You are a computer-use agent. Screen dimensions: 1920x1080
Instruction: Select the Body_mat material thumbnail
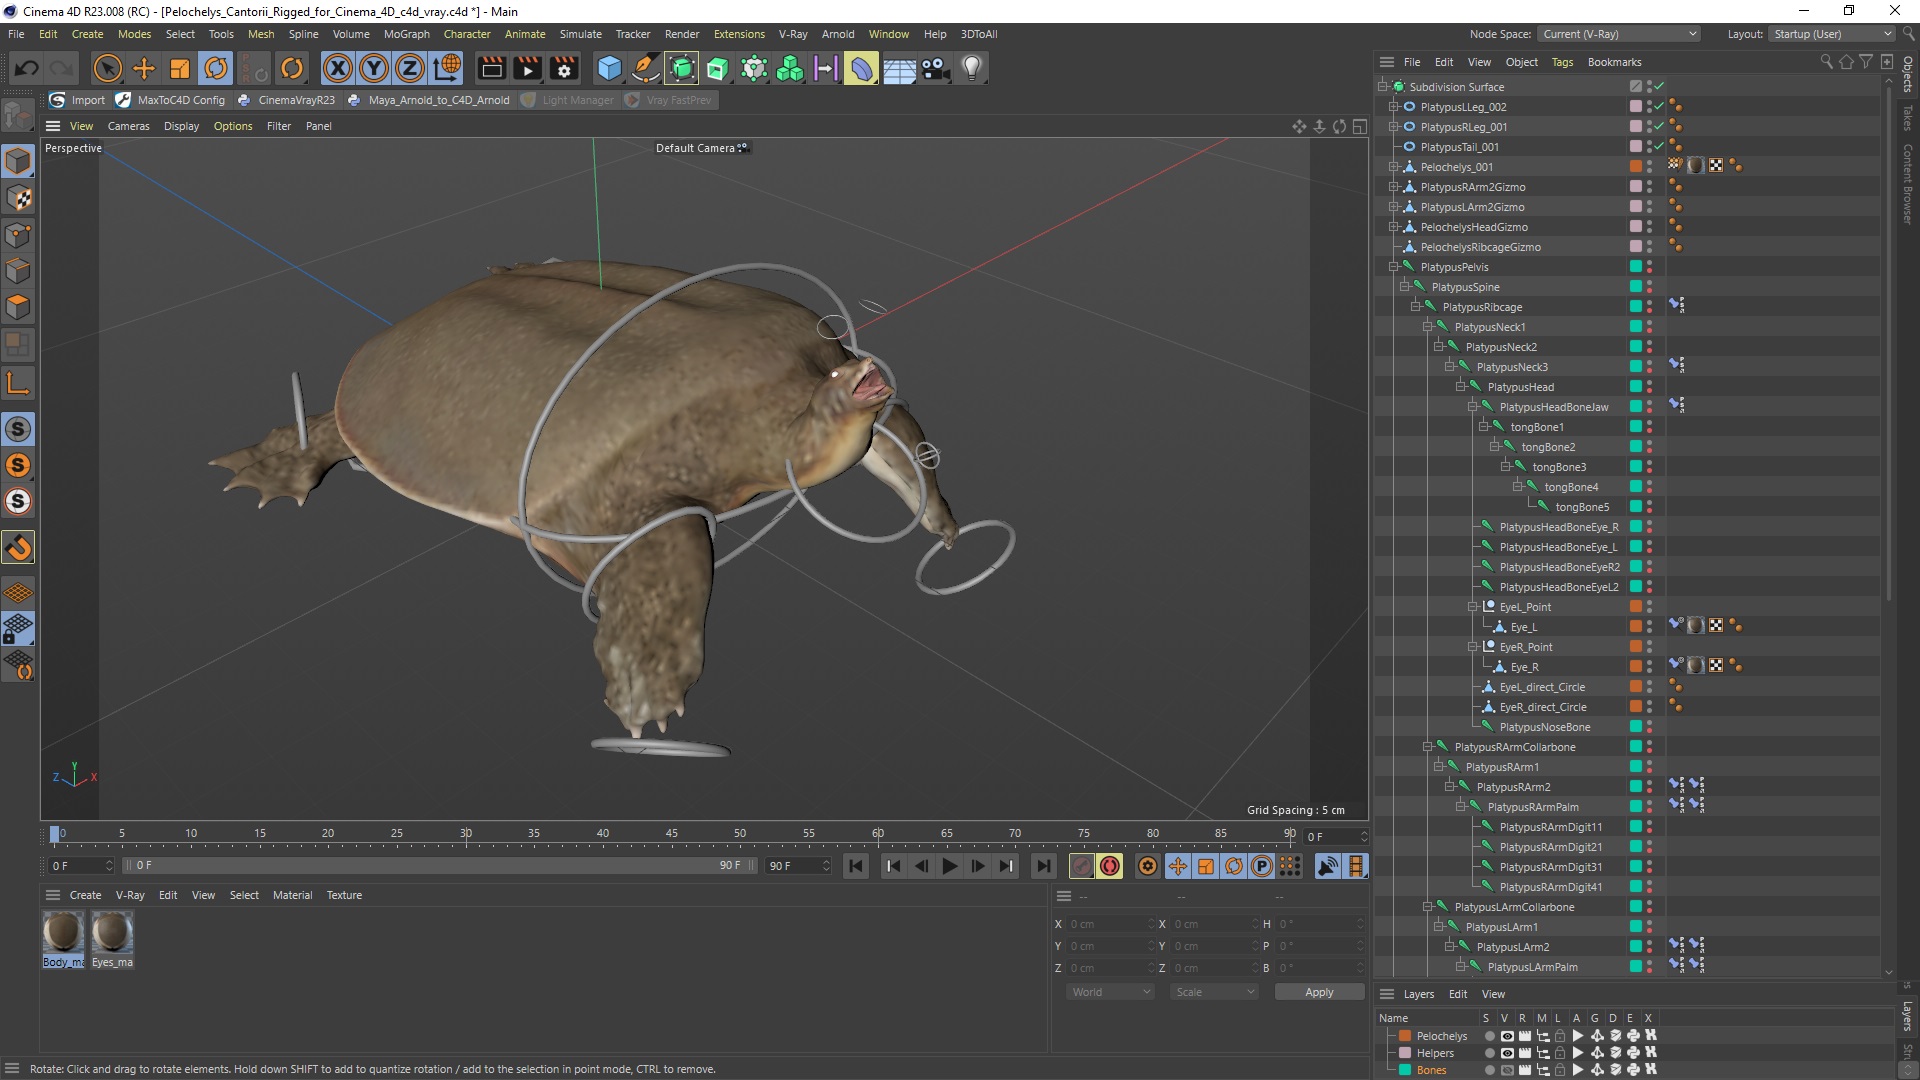tap(63, 932)
